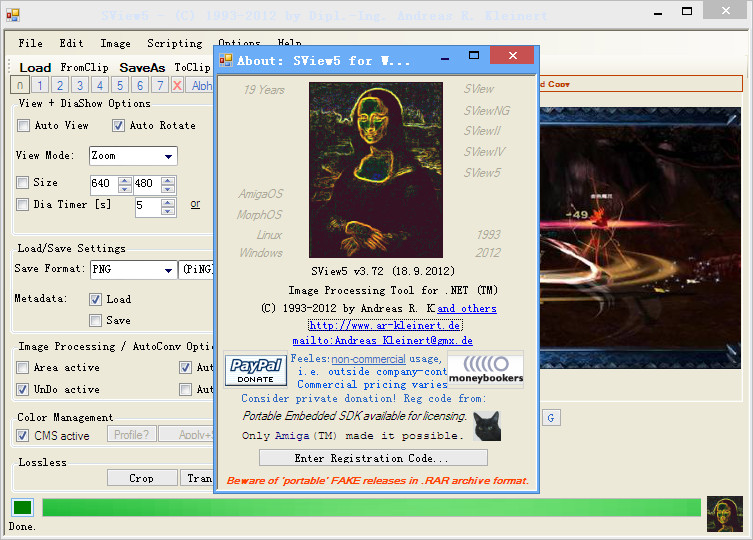Click Enter Registration Code button

click(x=373, y=458)
